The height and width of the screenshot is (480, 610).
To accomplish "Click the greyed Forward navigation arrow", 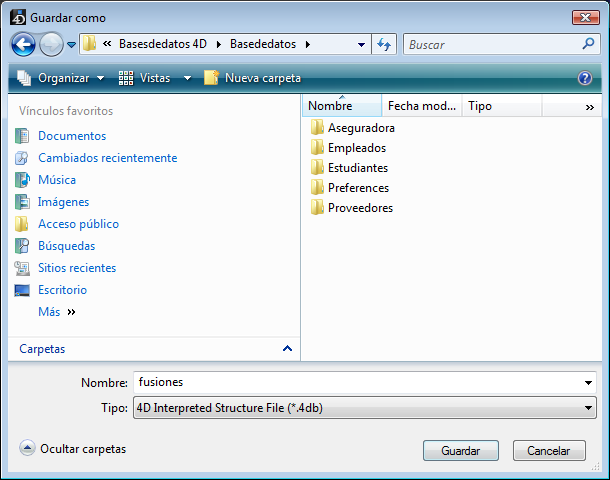I will [52, 44].
